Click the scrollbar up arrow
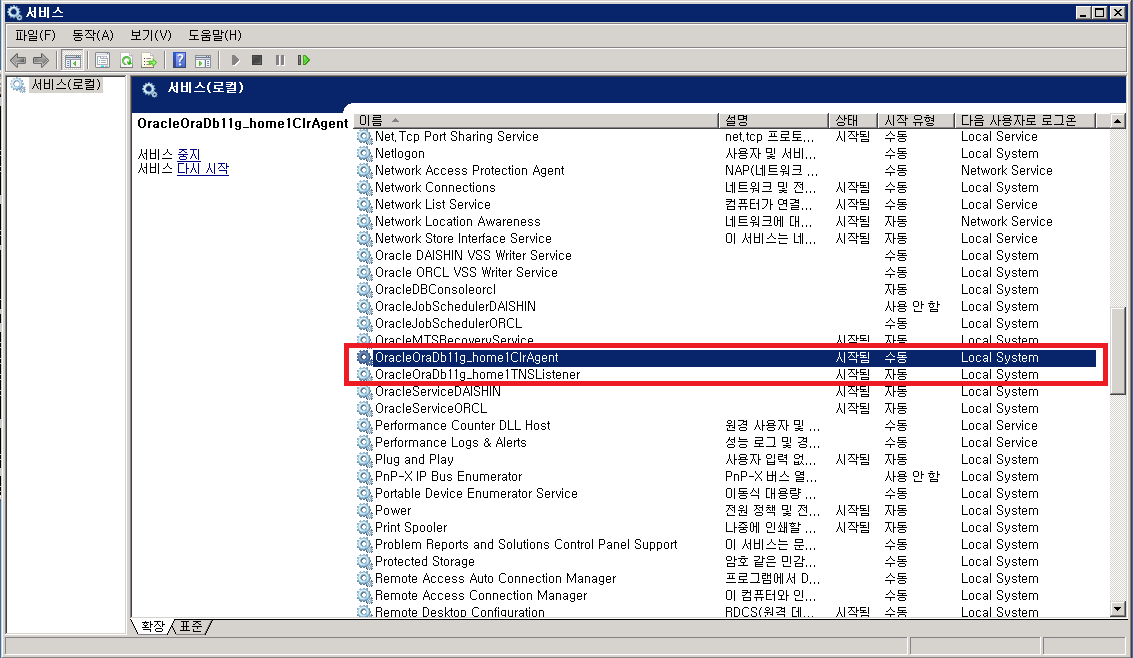Image resolution: width=1133 pixels, height=658 pixels. pos(1118,121)
